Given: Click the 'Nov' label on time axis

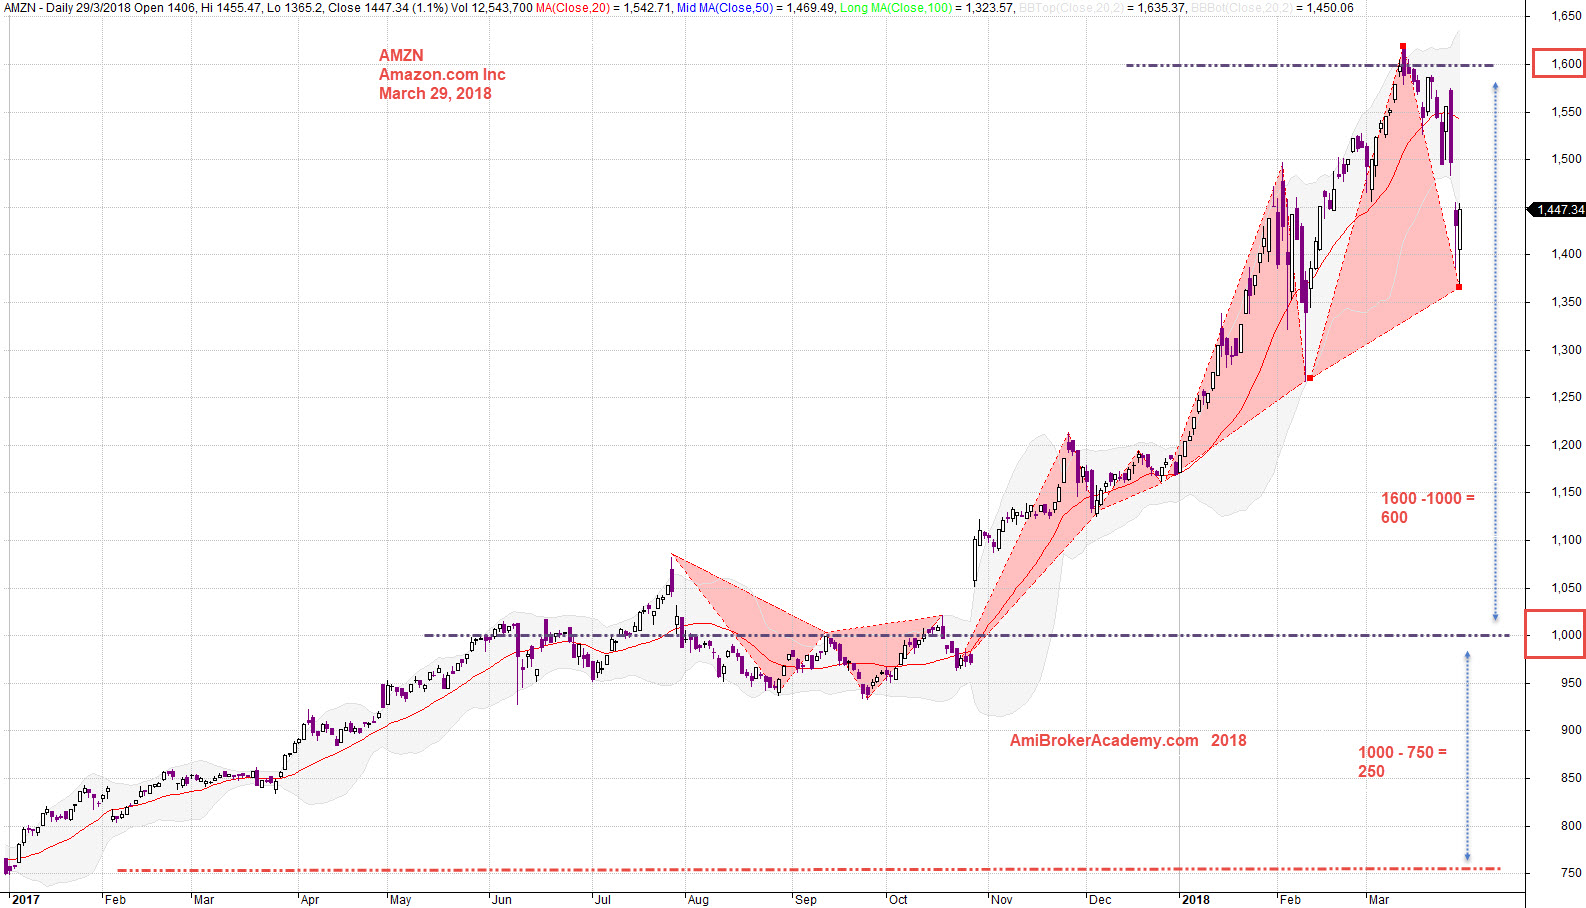Looking at the screenshot, I should click(x=1002, y=900).
